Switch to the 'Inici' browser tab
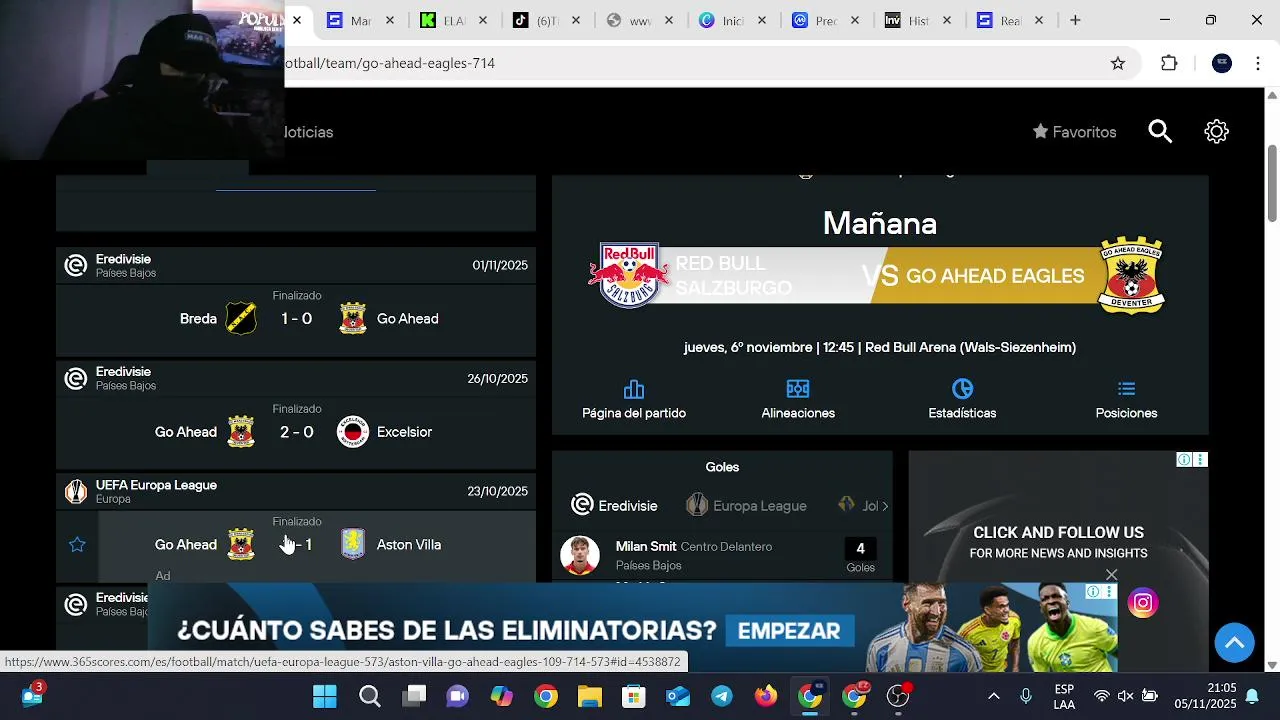Image resolution: width=1280 pixels, height=720 pixels. (x=733, y=20)
